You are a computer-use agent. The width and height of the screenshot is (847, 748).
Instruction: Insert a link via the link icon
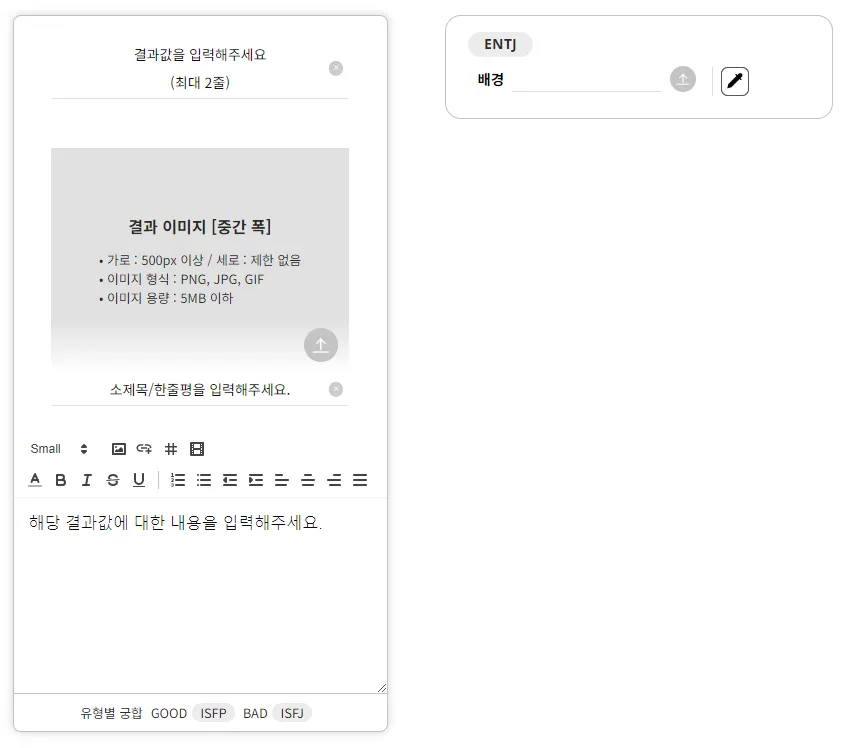click(144, 449)
